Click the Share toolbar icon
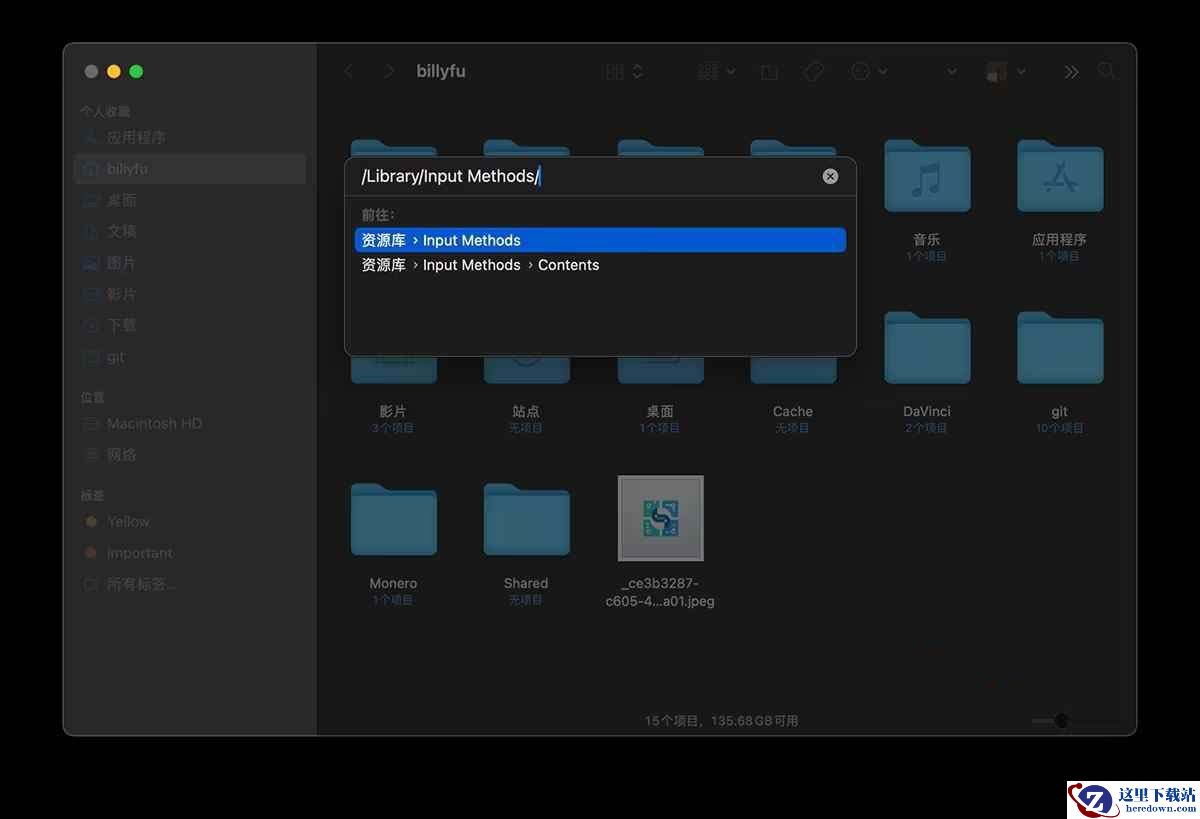 point(769,71)
